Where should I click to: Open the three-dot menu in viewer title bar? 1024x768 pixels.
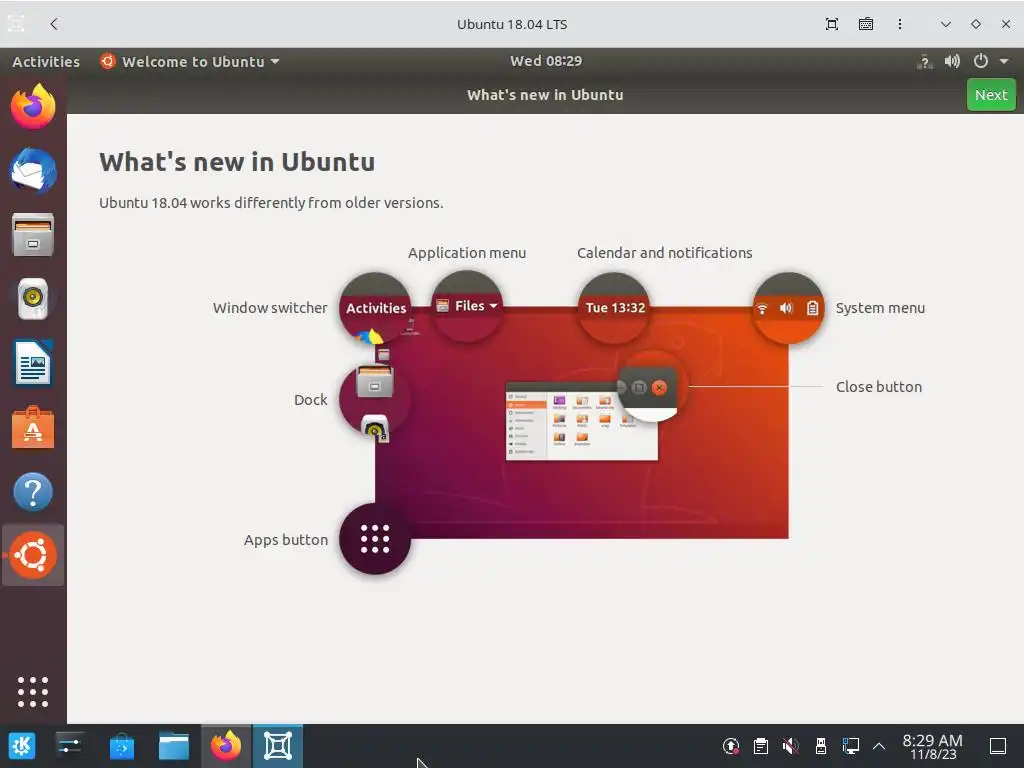tap(900, 24)
